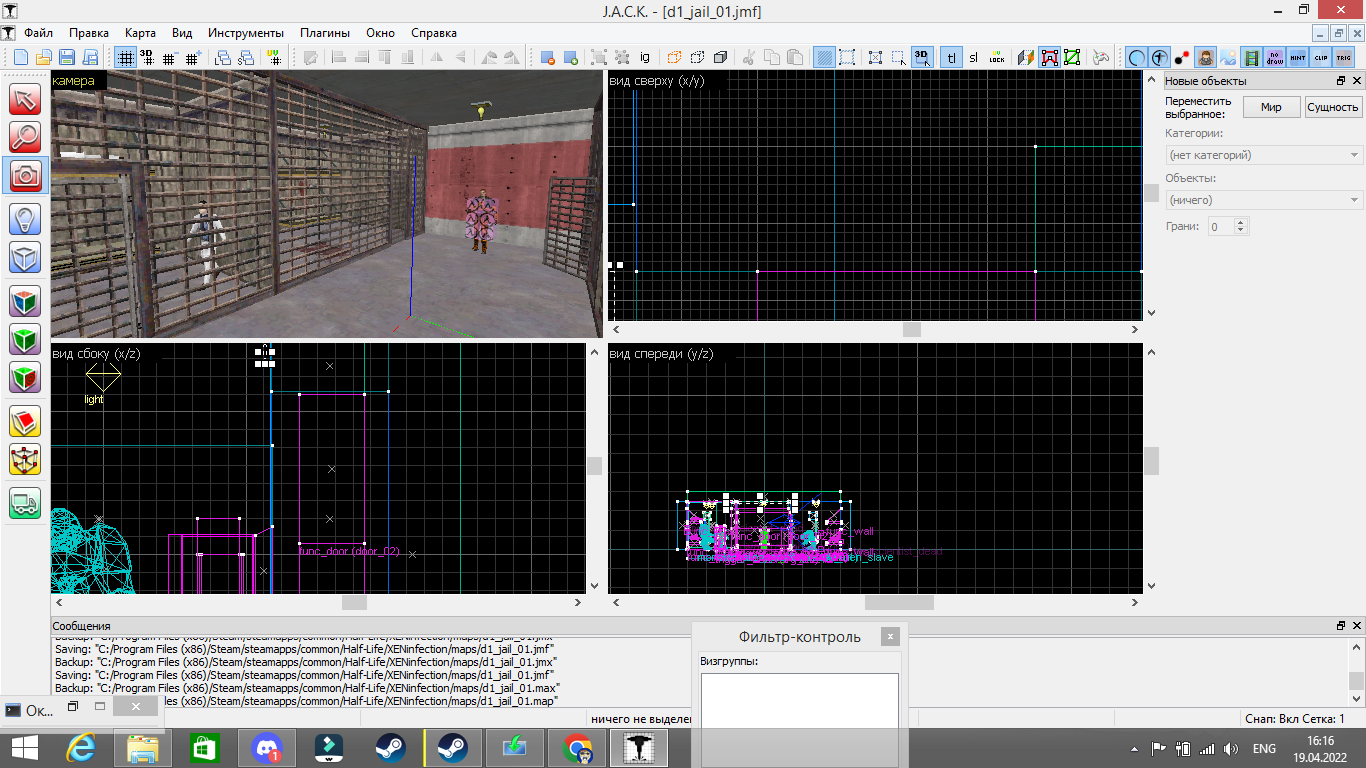Click the side view horizontal scrollbar thumb
This screenshot has height=768, width=1366.
(354, 603)
